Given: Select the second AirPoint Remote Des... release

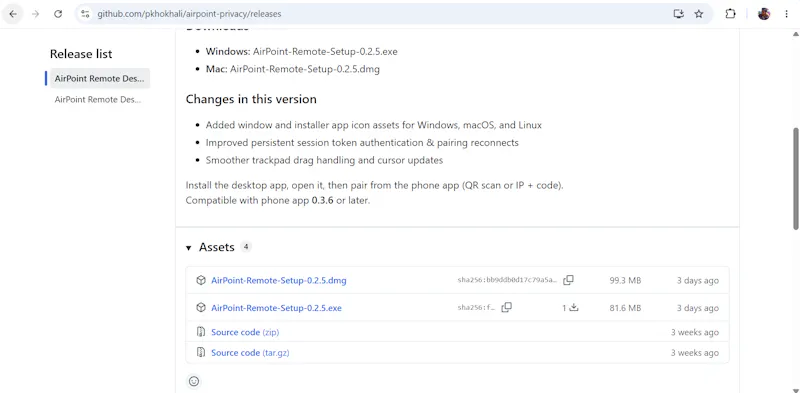Looking at the screenshot, I should pyautogui.click(x=98, y=100).
